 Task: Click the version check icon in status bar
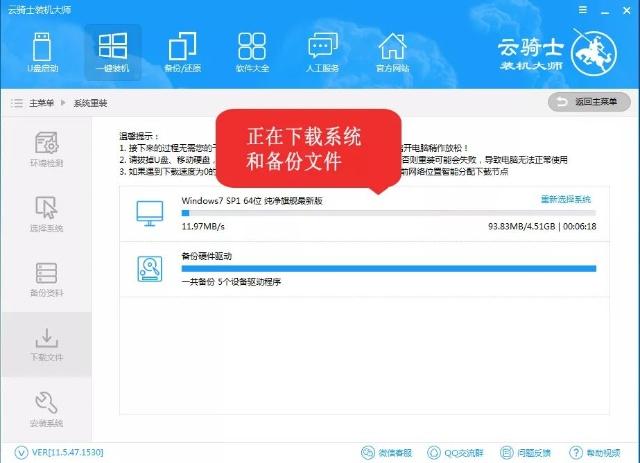pyautogui.click(x=21, y=452)
